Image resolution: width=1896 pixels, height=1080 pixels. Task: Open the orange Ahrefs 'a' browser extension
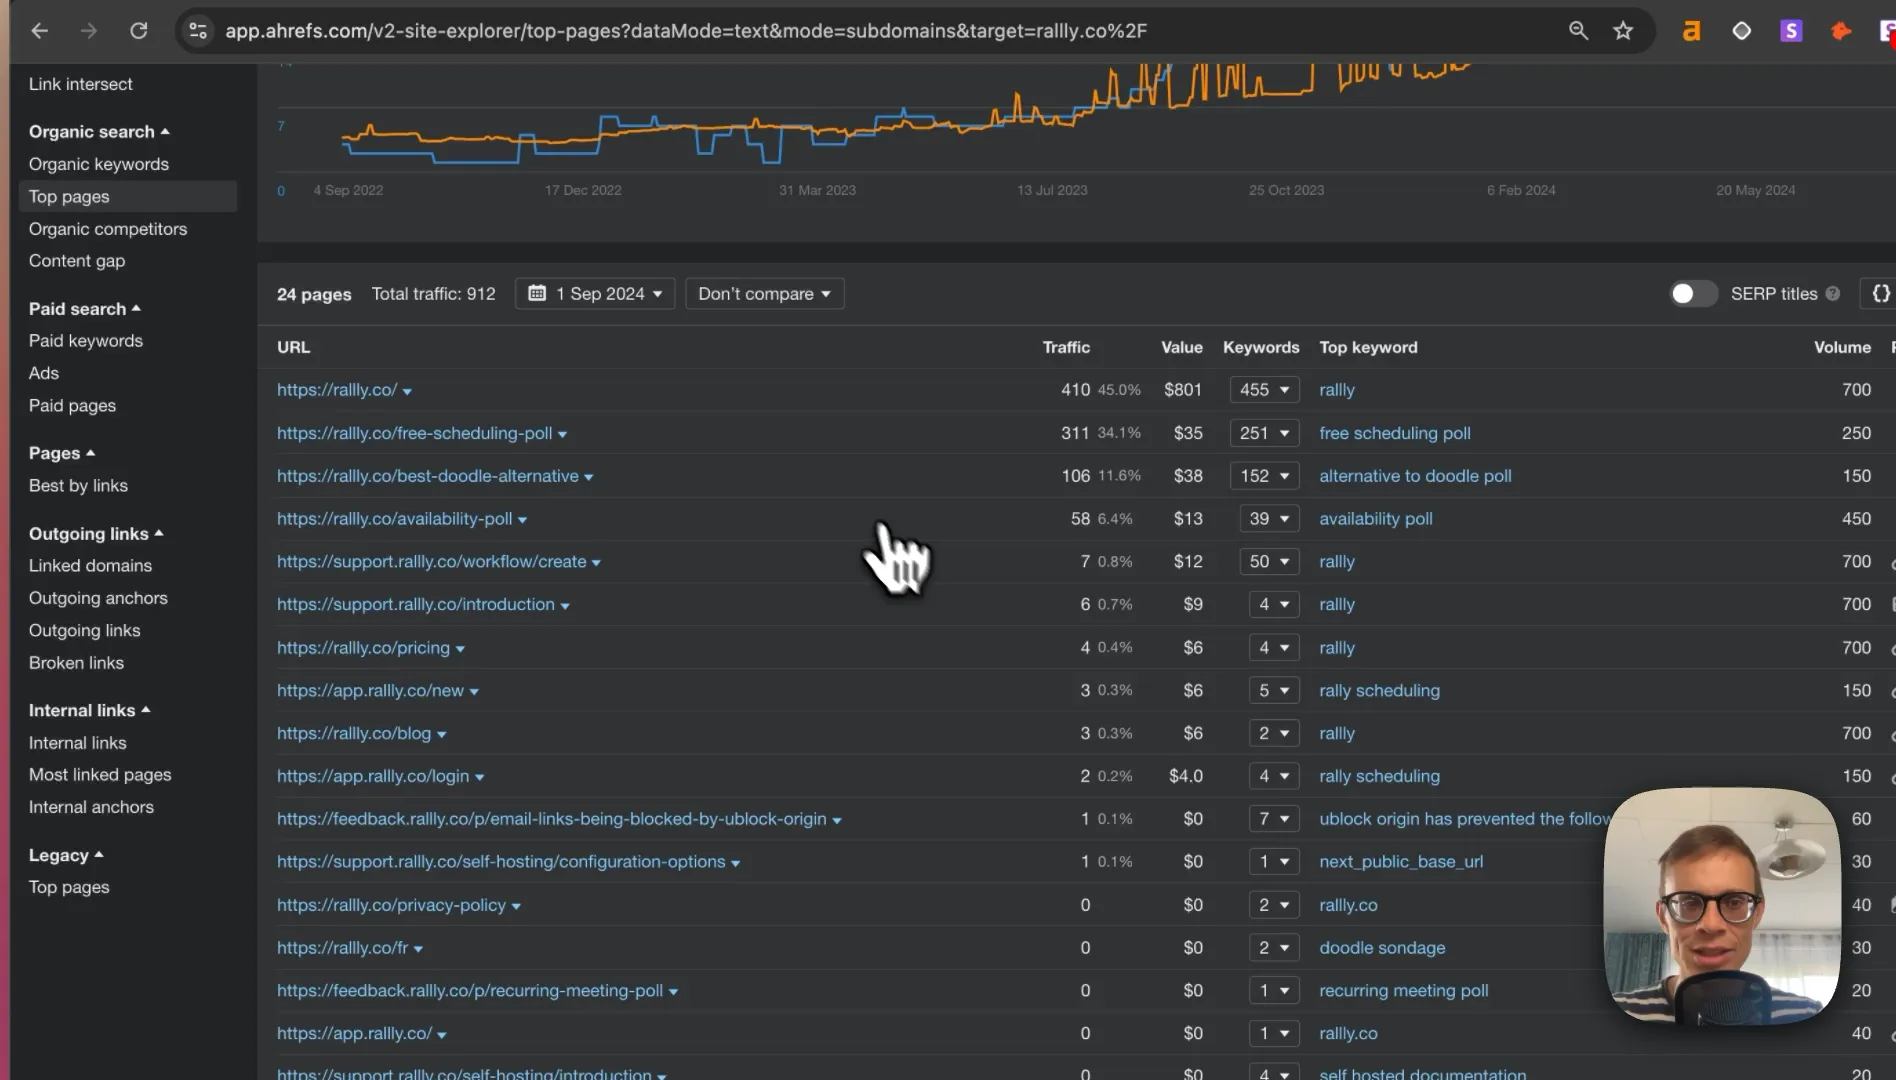click(x=1691, y=31)
